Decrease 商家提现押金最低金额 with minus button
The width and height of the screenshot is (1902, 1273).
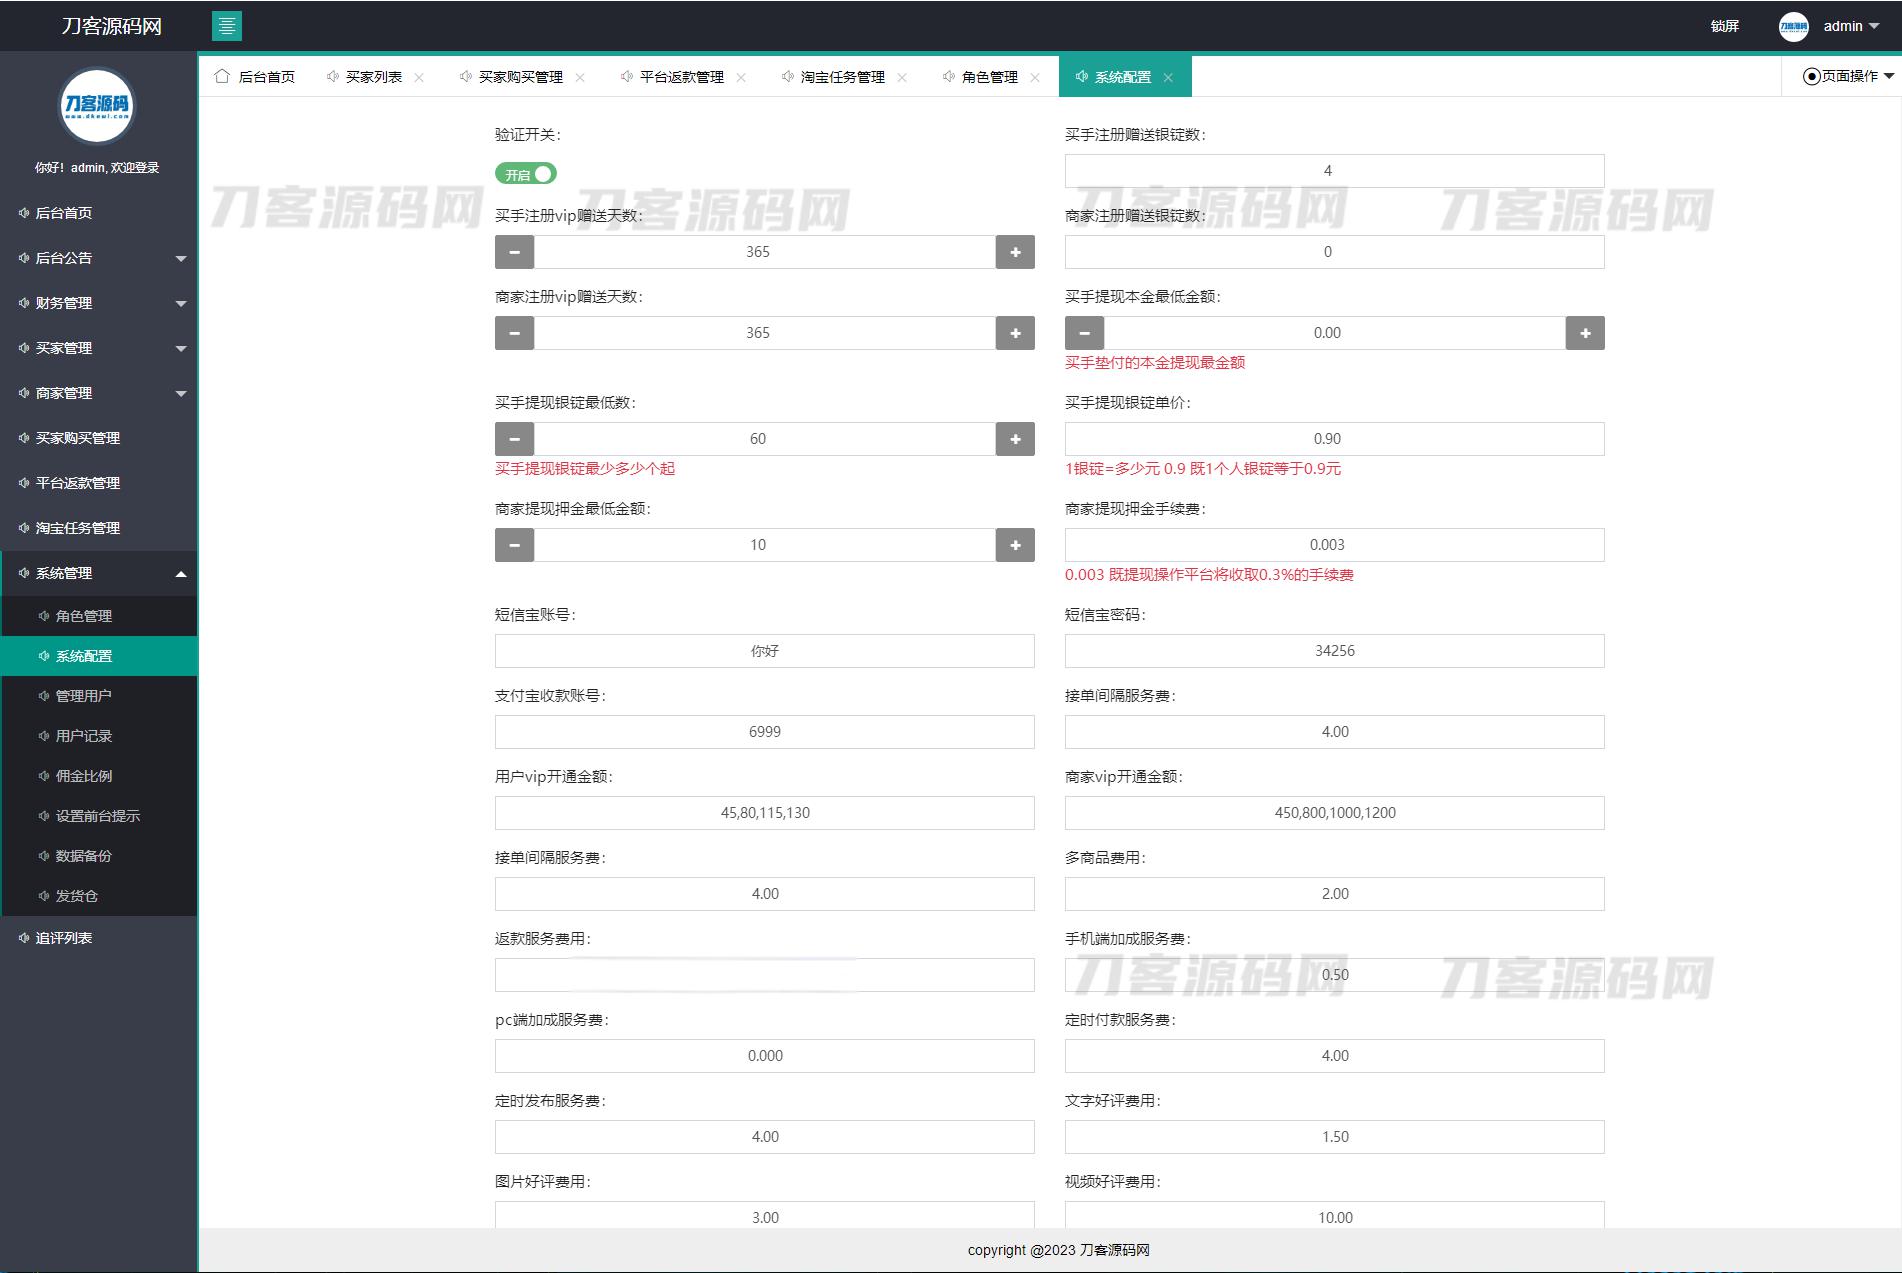pyautogui.click(x=514, y=545)
